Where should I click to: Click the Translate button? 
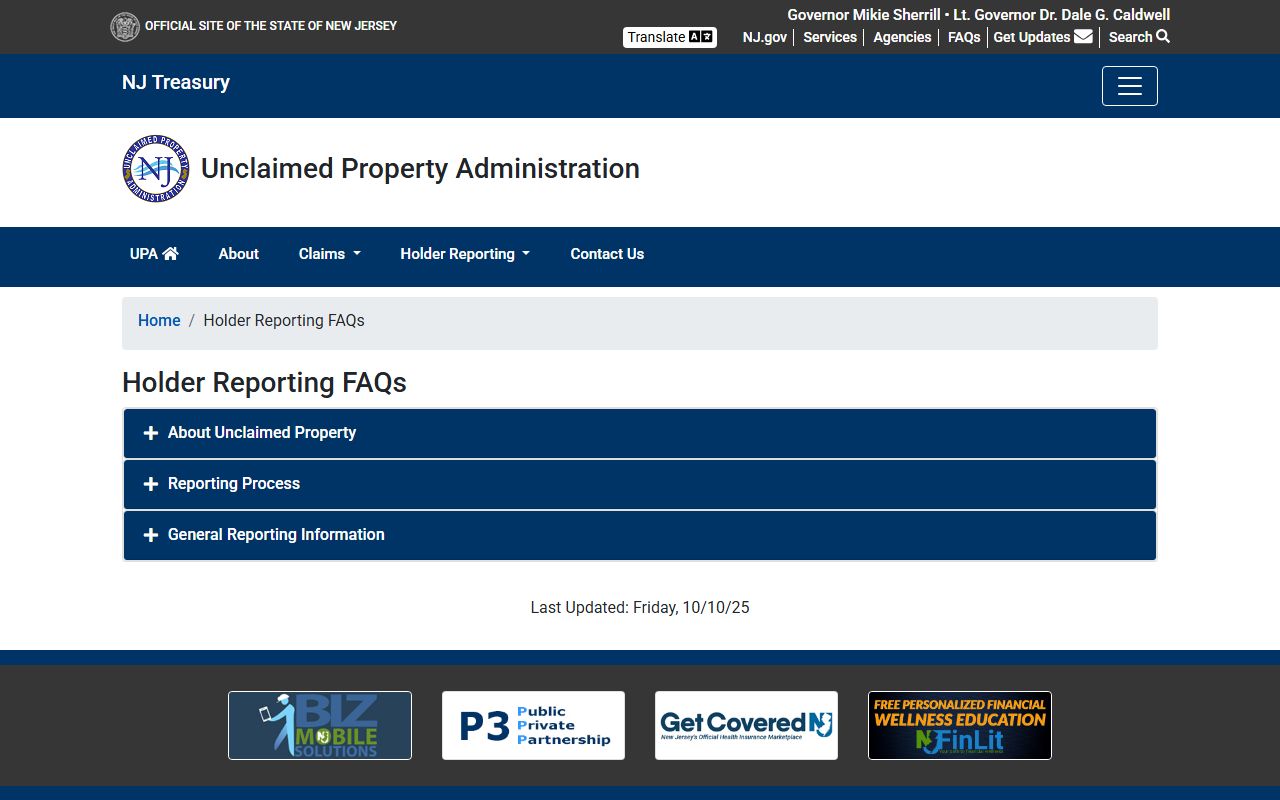[670, 37]
